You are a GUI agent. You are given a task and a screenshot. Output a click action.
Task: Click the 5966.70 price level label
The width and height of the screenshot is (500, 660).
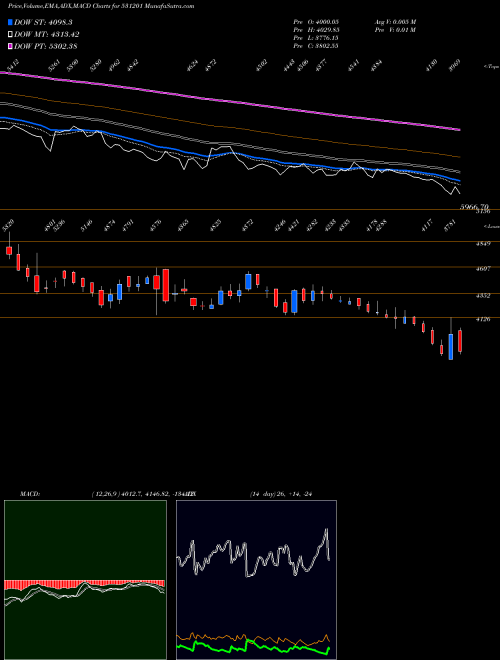coord(474,207)
